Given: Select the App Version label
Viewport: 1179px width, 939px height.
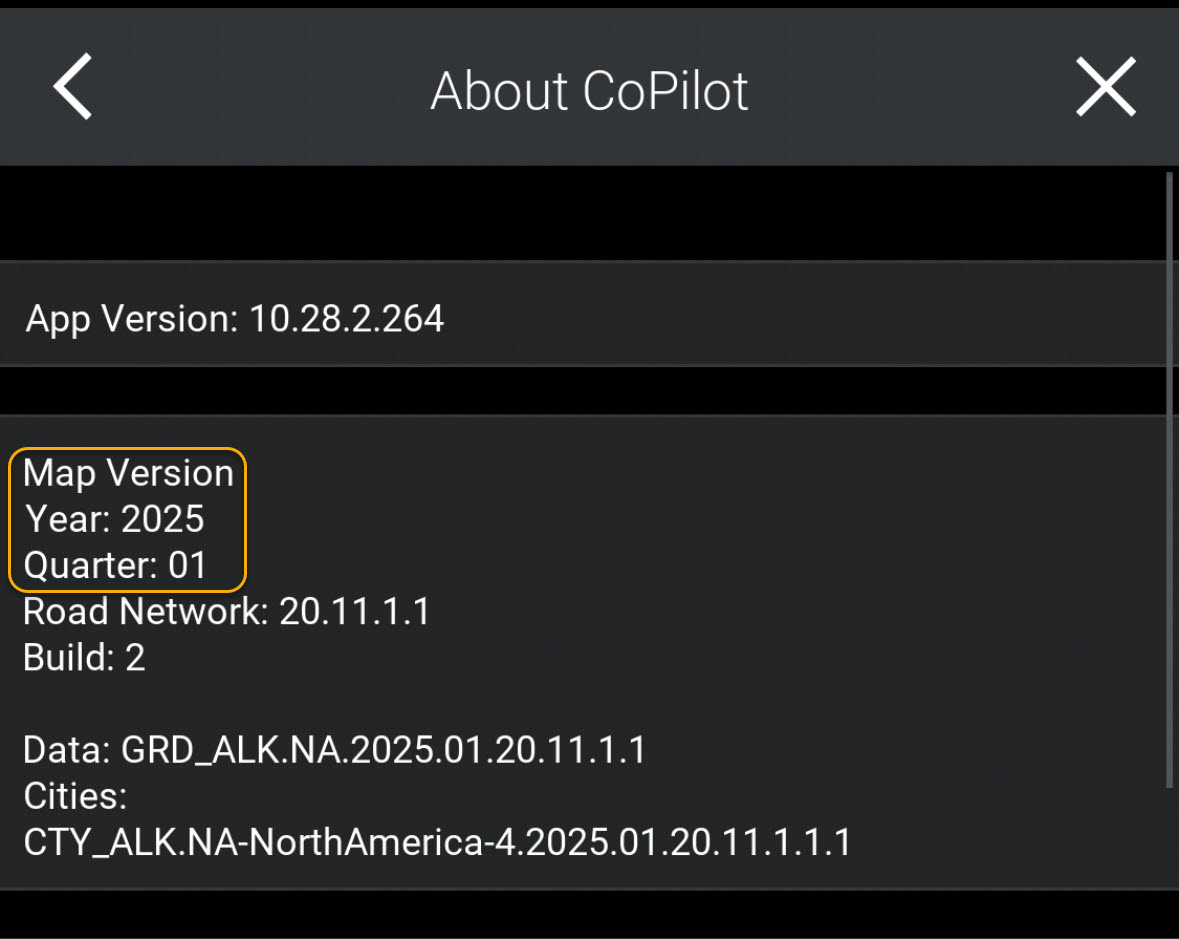Looking at the screenshot, I should pos(132,319).
